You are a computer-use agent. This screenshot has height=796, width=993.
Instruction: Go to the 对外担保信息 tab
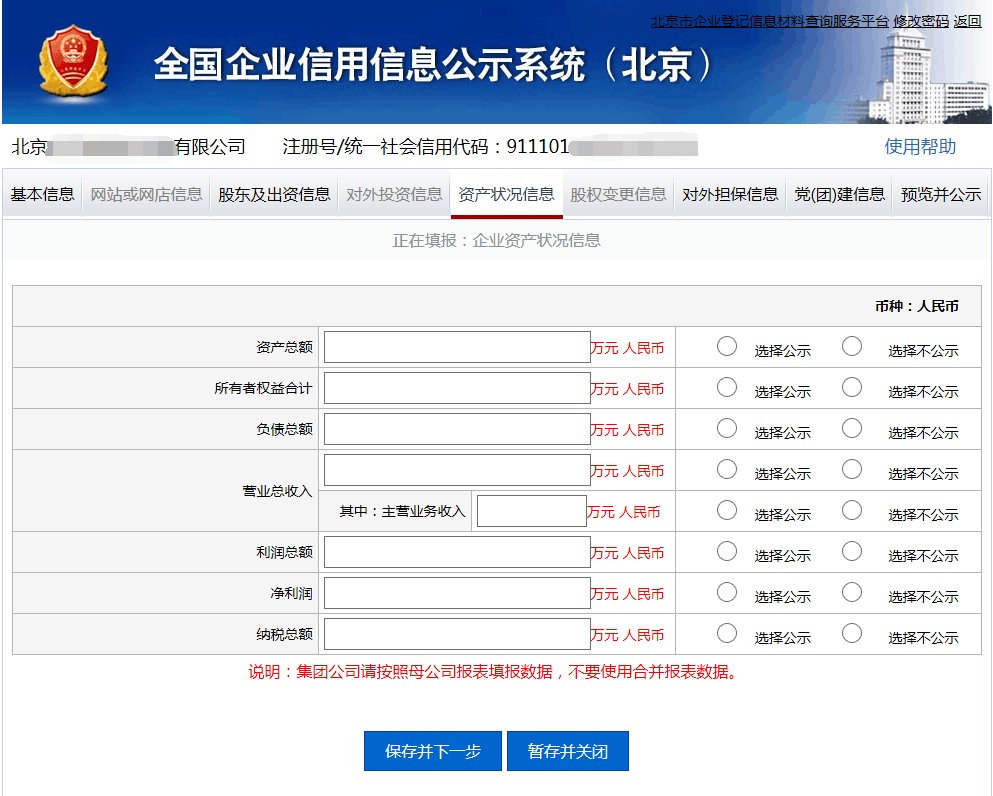pyautogui.click(x=730, y=194)
